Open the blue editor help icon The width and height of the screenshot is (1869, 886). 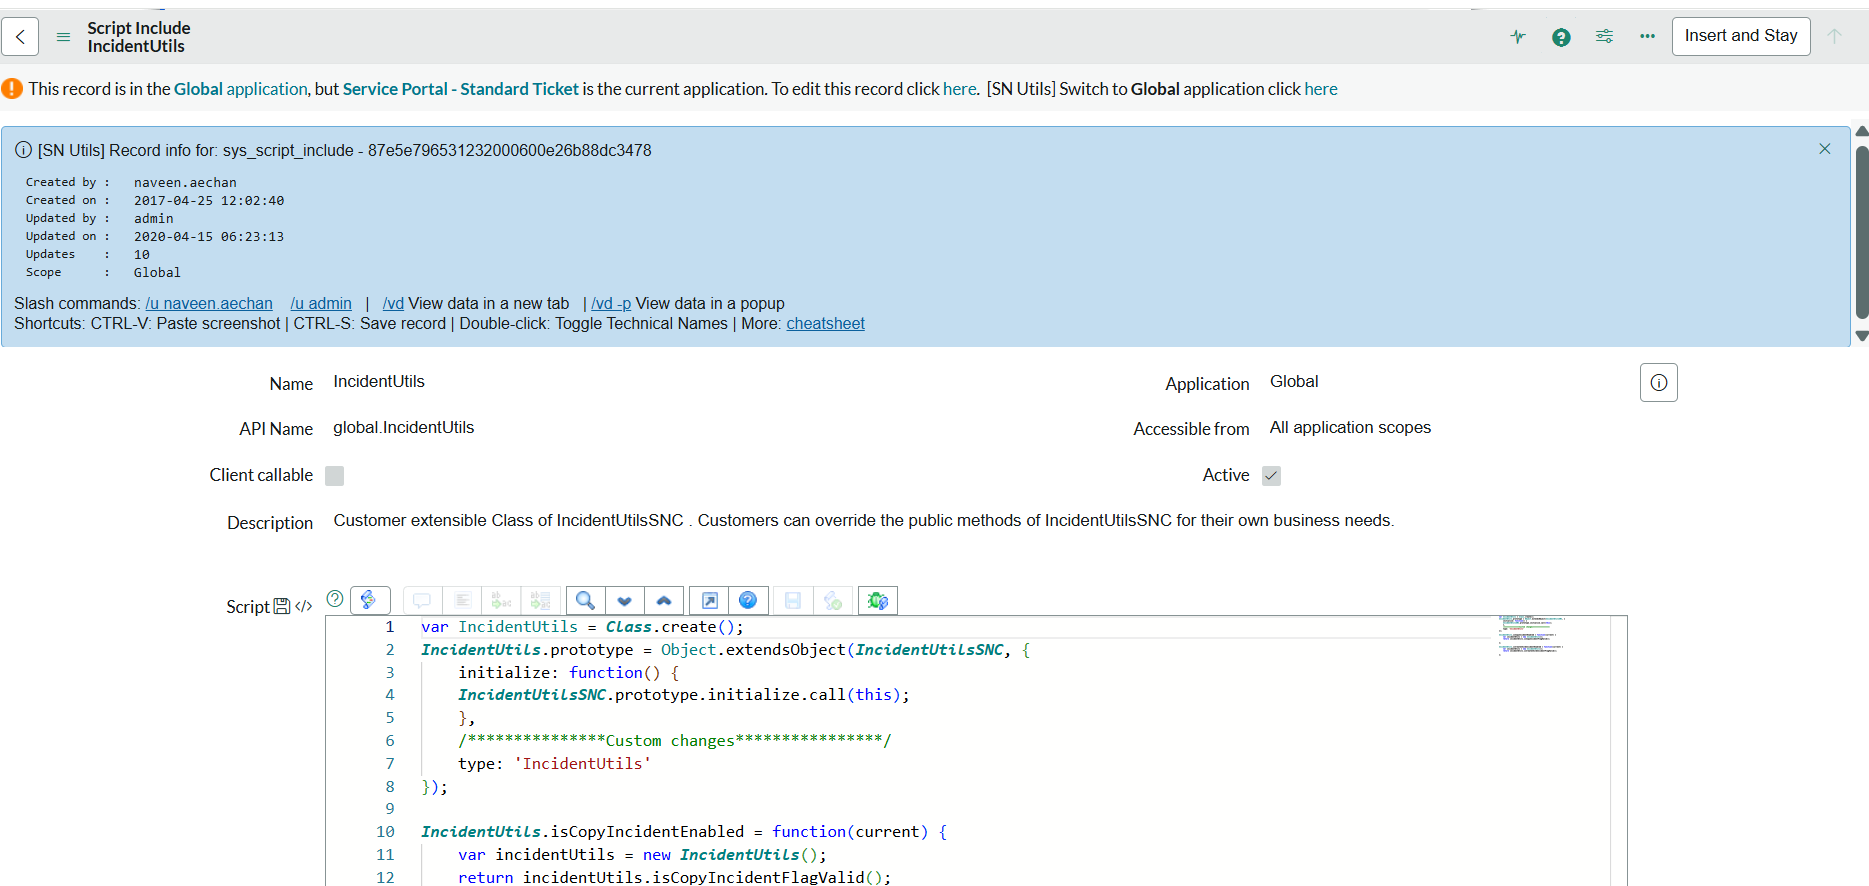pyautogui.click(x=748, y=600)
